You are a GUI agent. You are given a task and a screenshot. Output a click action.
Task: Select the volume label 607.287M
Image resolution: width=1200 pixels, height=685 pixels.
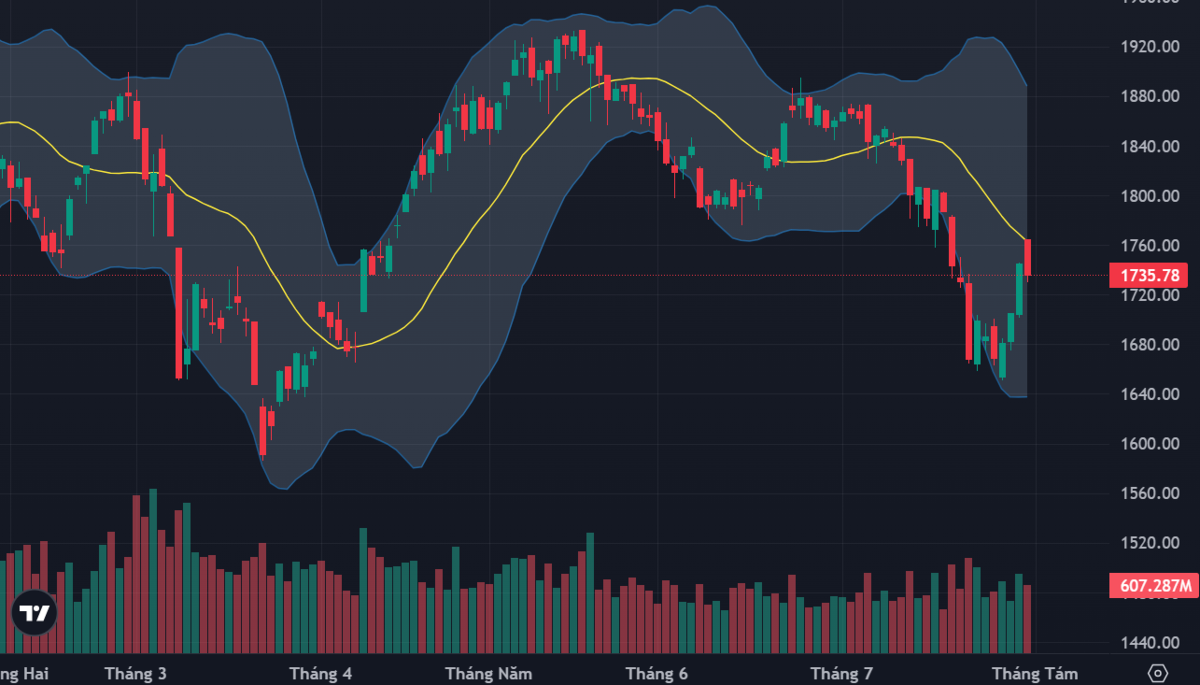coord(1154,586)
